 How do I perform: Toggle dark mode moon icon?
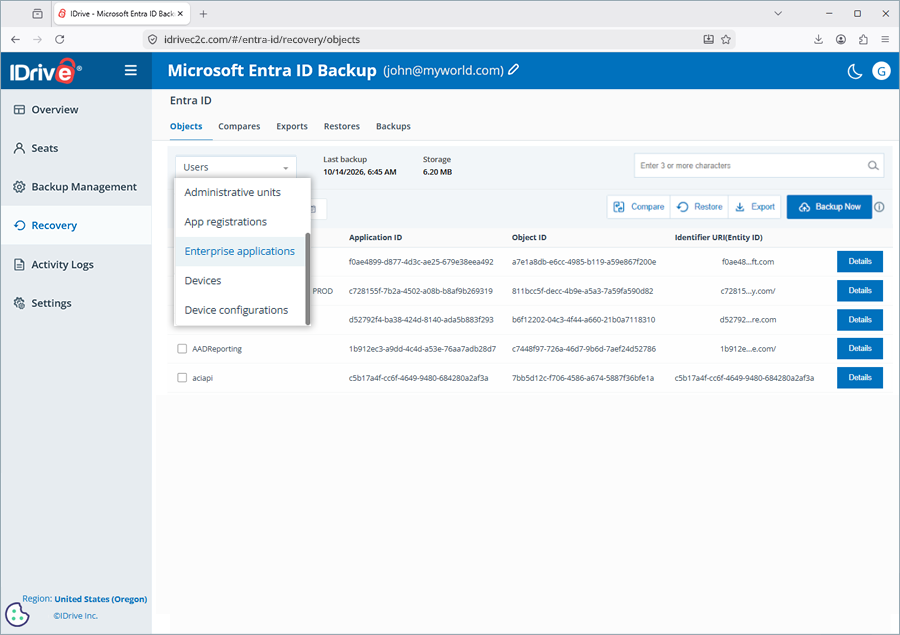[855, 71]
